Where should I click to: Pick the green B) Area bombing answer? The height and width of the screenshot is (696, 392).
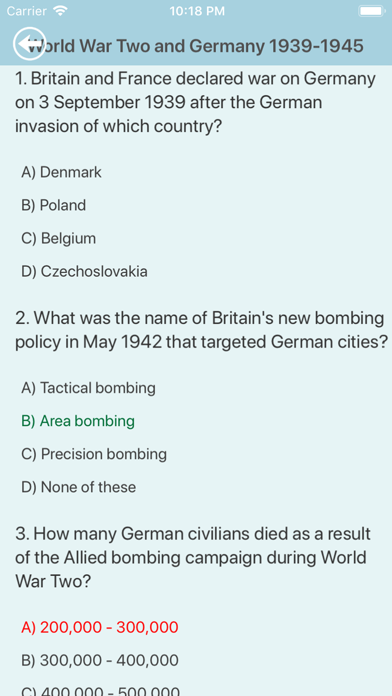click(78, 421)
